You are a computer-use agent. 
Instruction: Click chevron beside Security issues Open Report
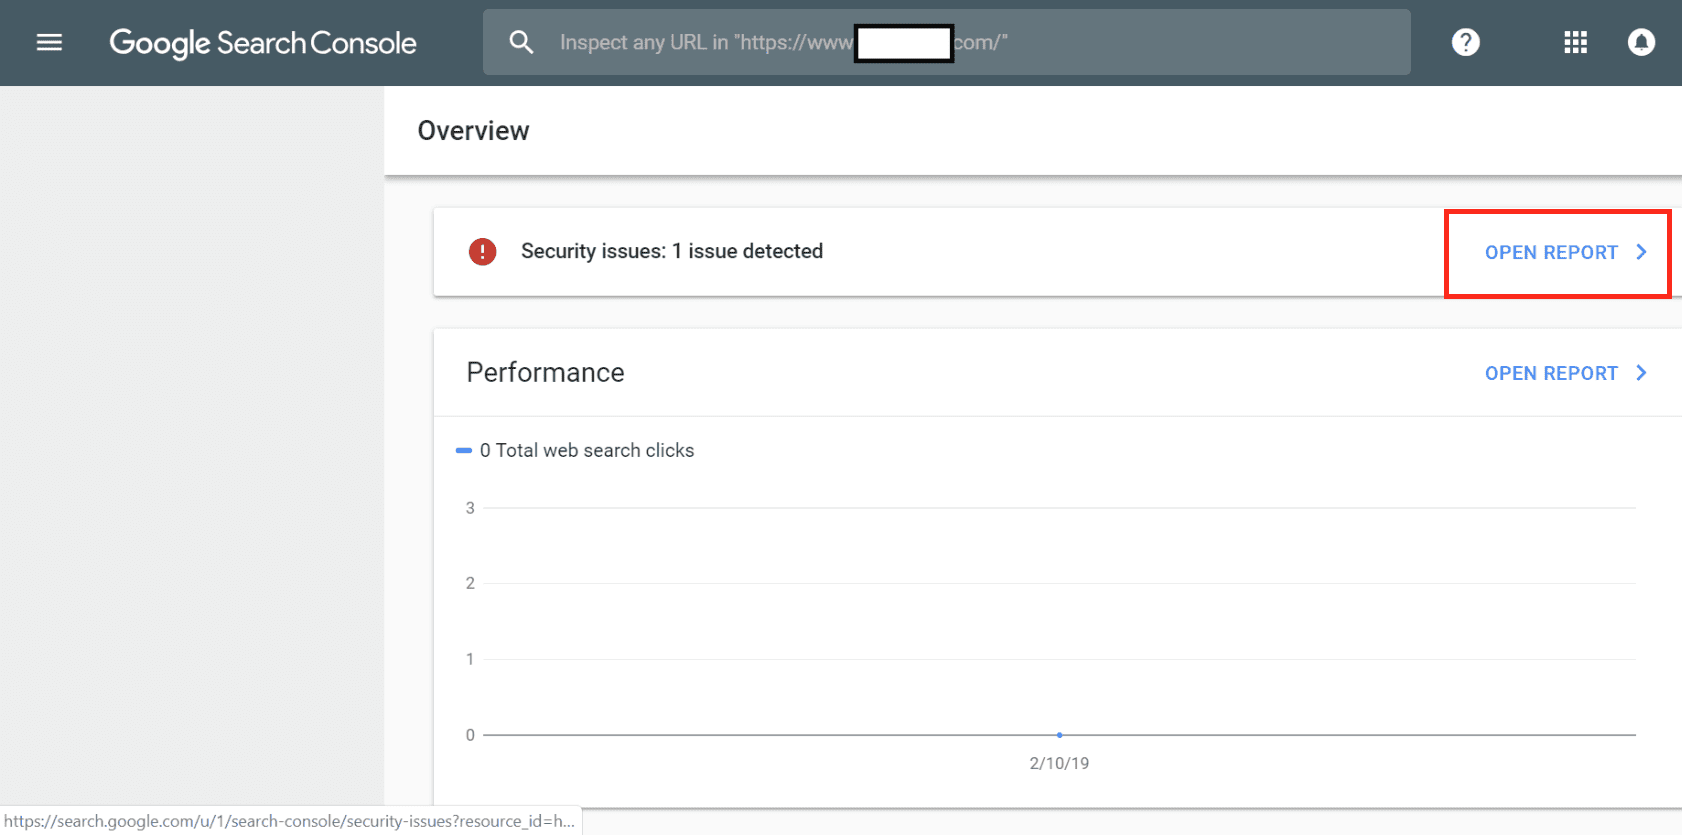pos(1641,252)
